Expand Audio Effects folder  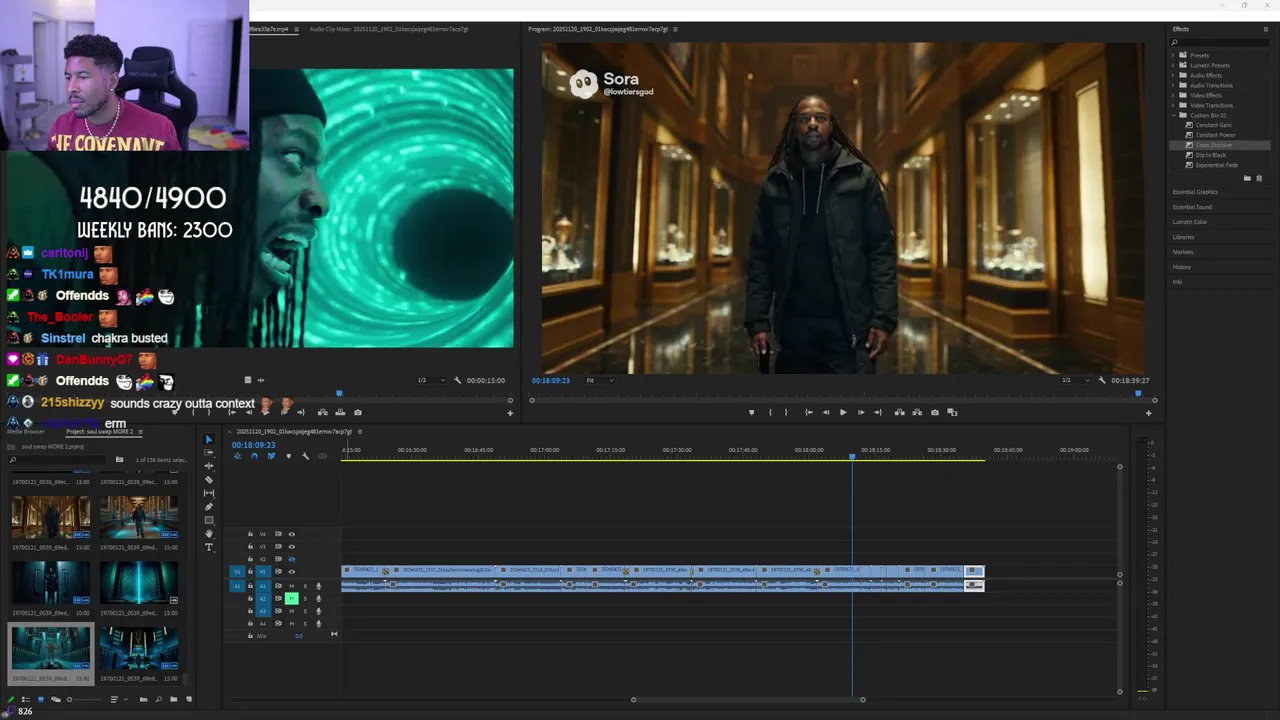tap(1175, 75)
